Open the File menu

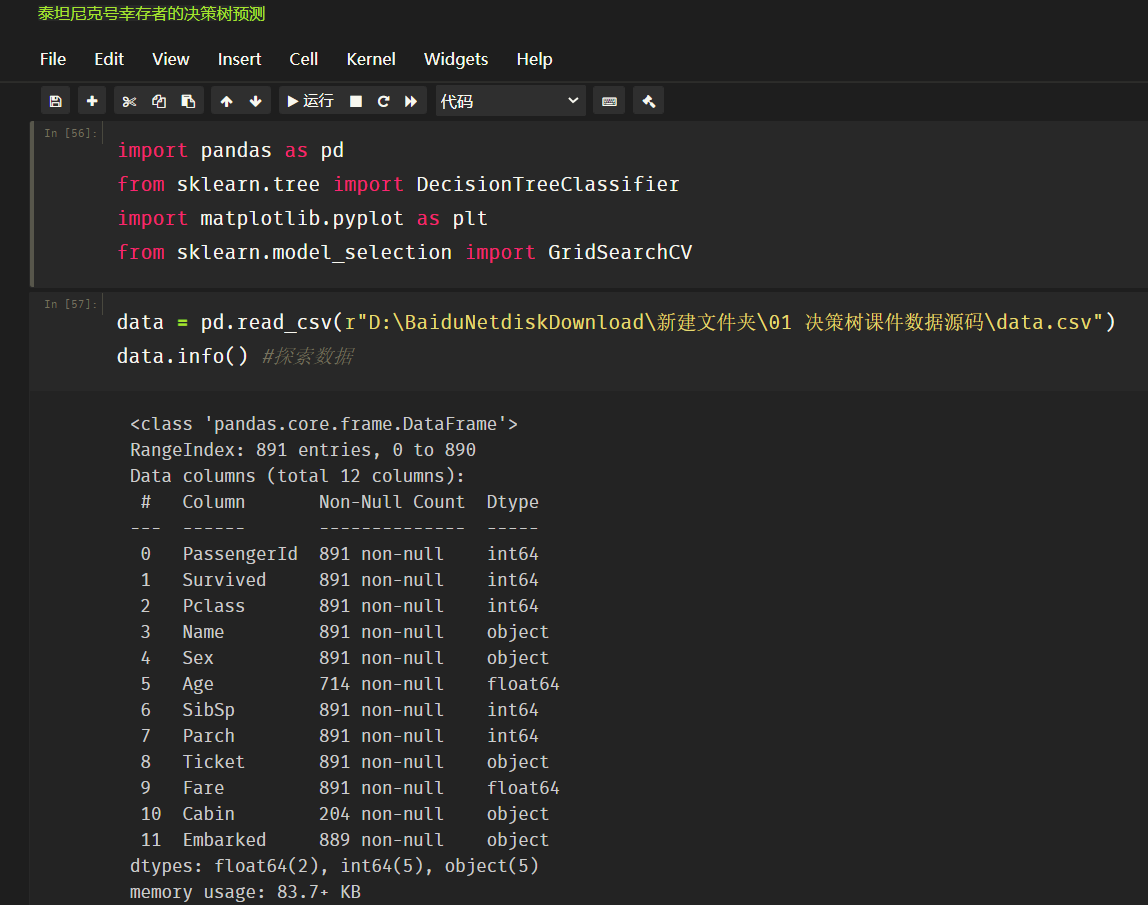[52, 59]
